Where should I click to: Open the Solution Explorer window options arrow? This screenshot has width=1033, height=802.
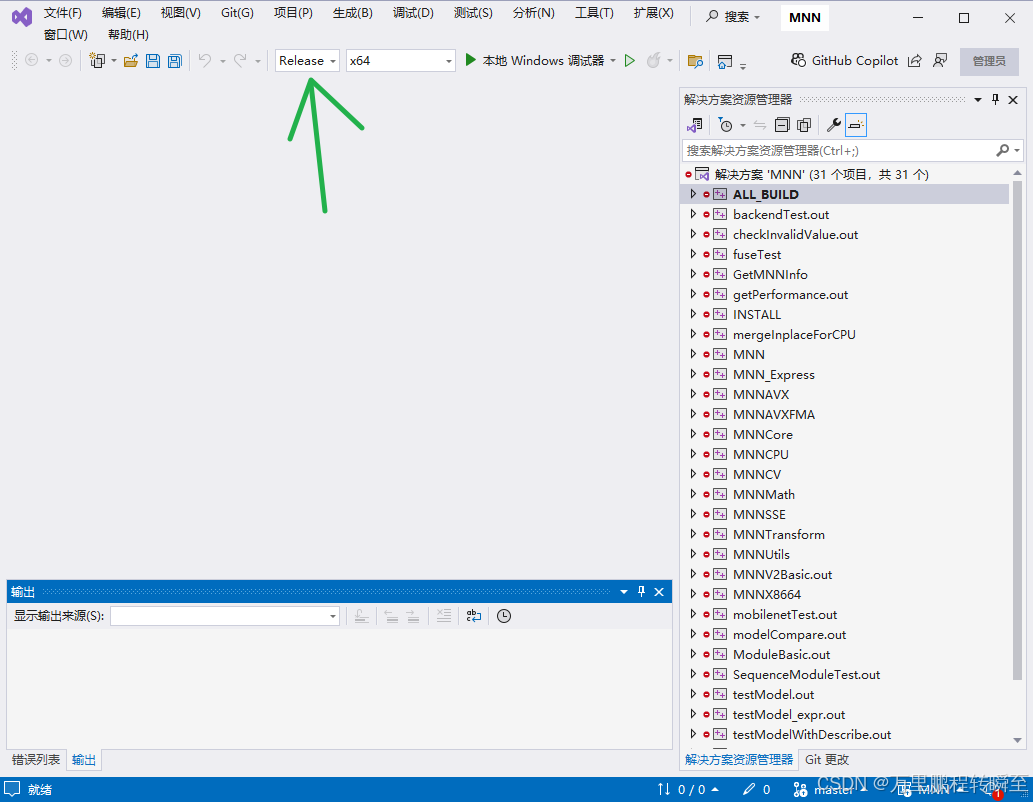click(978, 100)
